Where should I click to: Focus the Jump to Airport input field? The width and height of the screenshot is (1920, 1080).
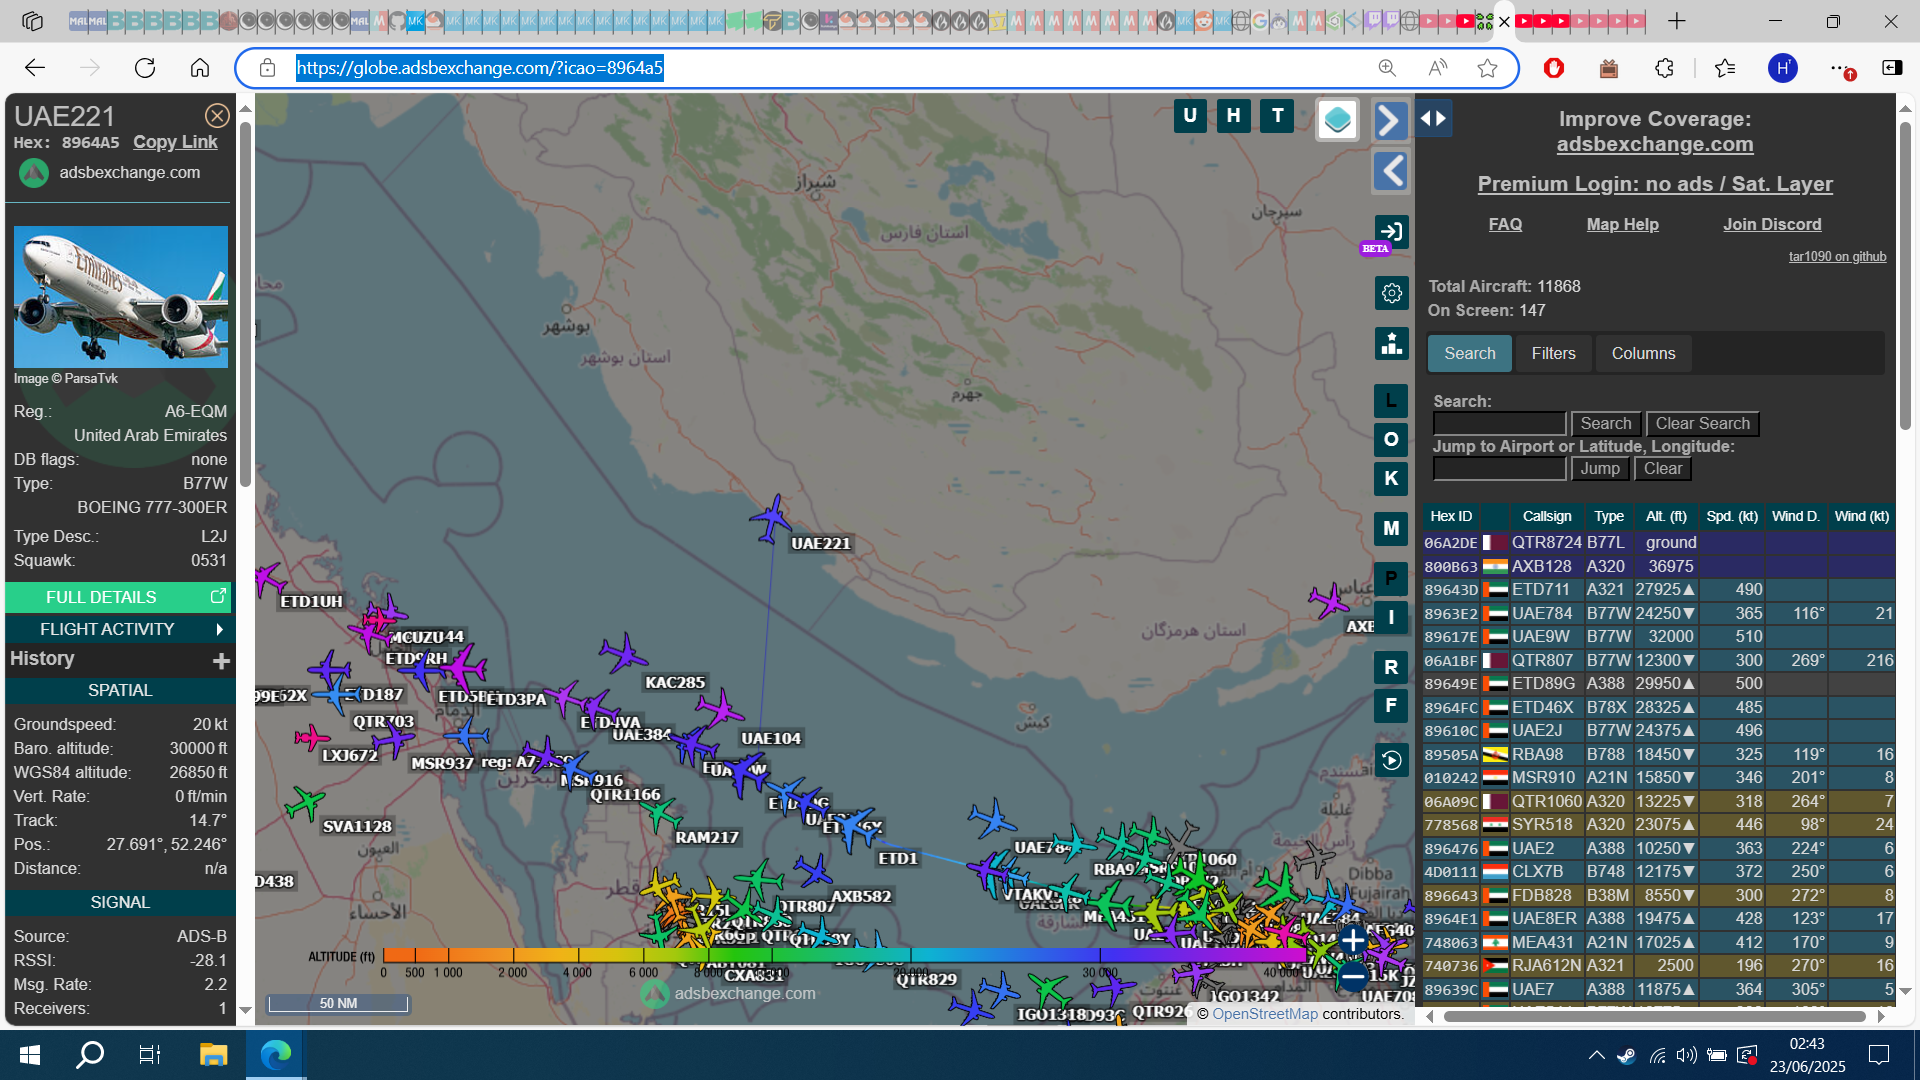click(x=1499, y=469)
